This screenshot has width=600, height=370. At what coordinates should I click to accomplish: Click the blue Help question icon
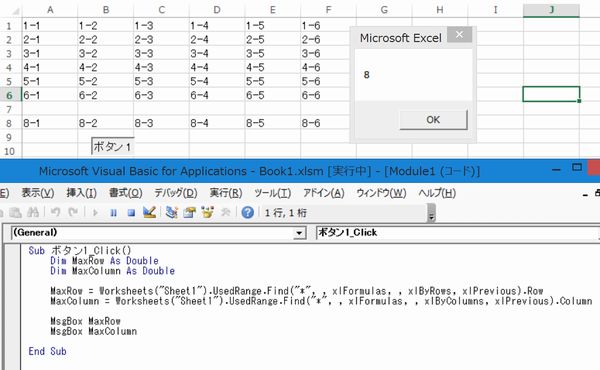pyautogui.click(x=248, y=212)
